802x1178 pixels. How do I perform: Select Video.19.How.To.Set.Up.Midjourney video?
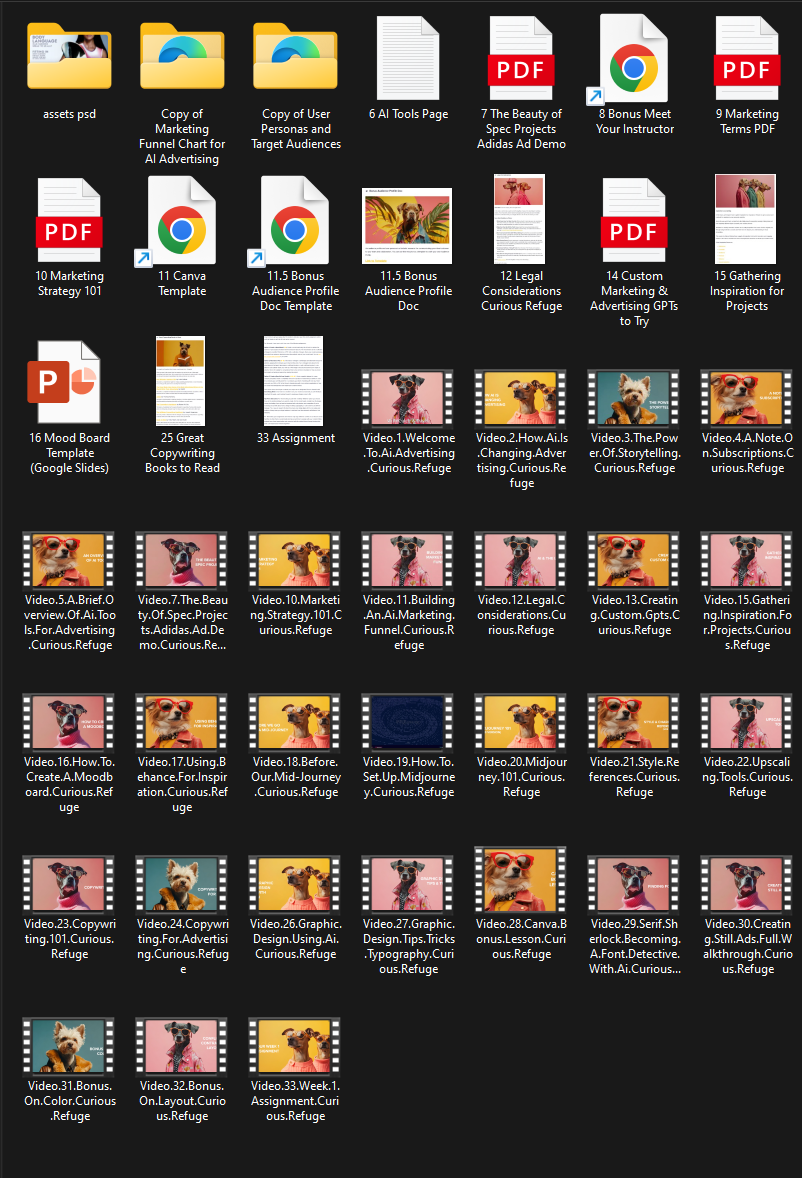[x=408, y=723]
